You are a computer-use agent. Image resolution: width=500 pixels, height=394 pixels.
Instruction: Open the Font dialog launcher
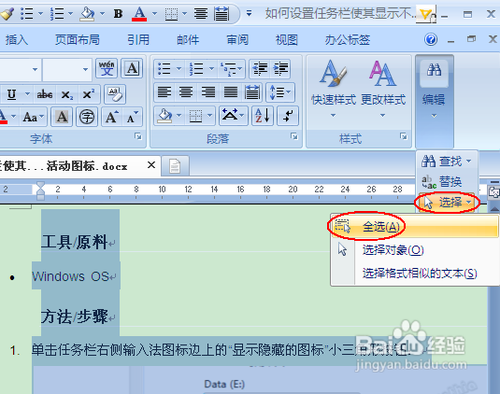pos(138,136)
